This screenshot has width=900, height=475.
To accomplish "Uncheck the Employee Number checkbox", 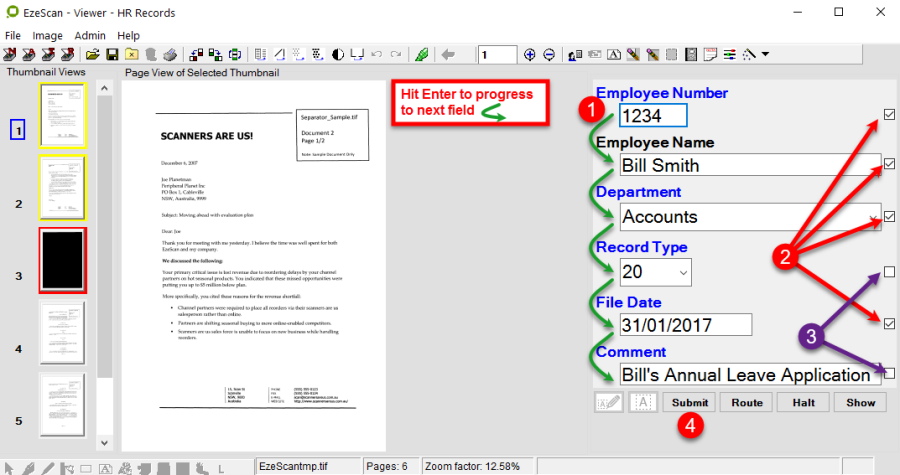I will (888, 116).
